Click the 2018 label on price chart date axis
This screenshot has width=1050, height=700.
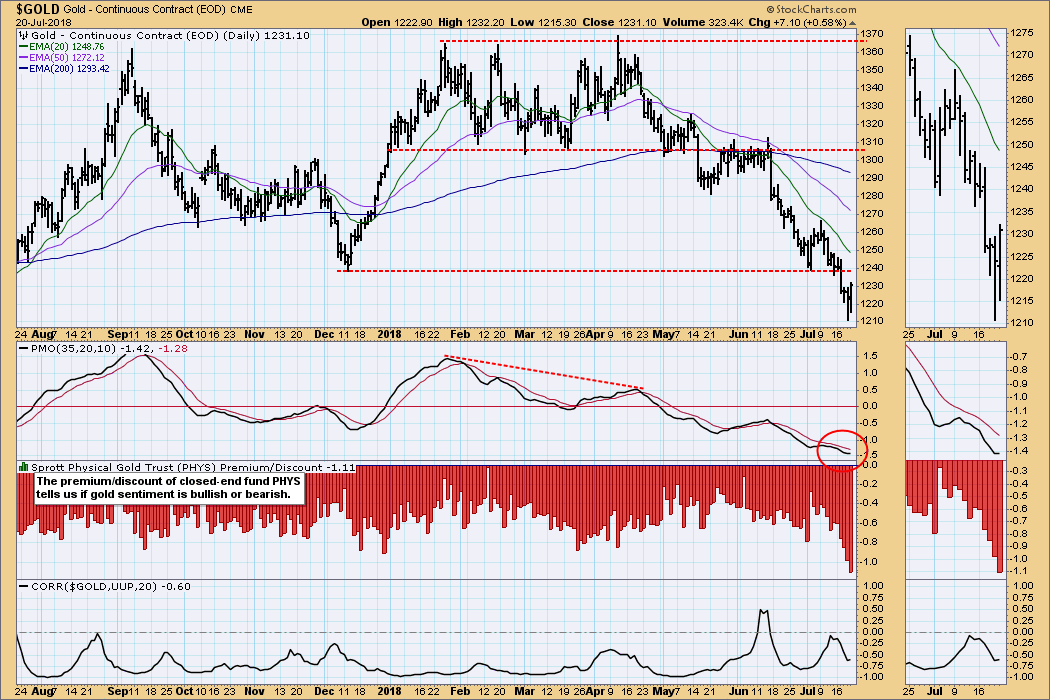390,334
